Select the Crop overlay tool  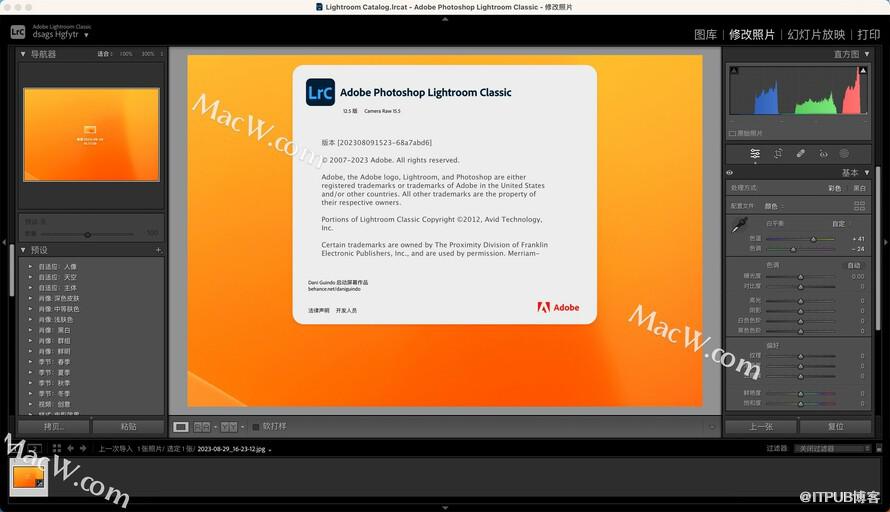(778, 154)
